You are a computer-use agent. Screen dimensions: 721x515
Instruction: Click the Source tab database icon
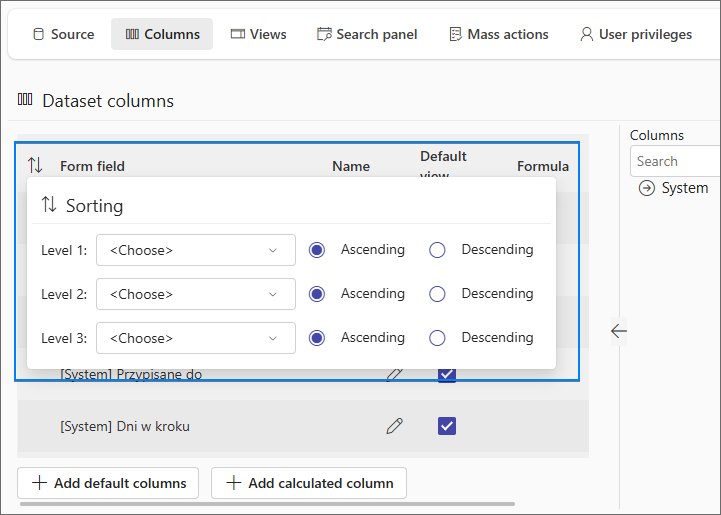(x=39, y=34)
